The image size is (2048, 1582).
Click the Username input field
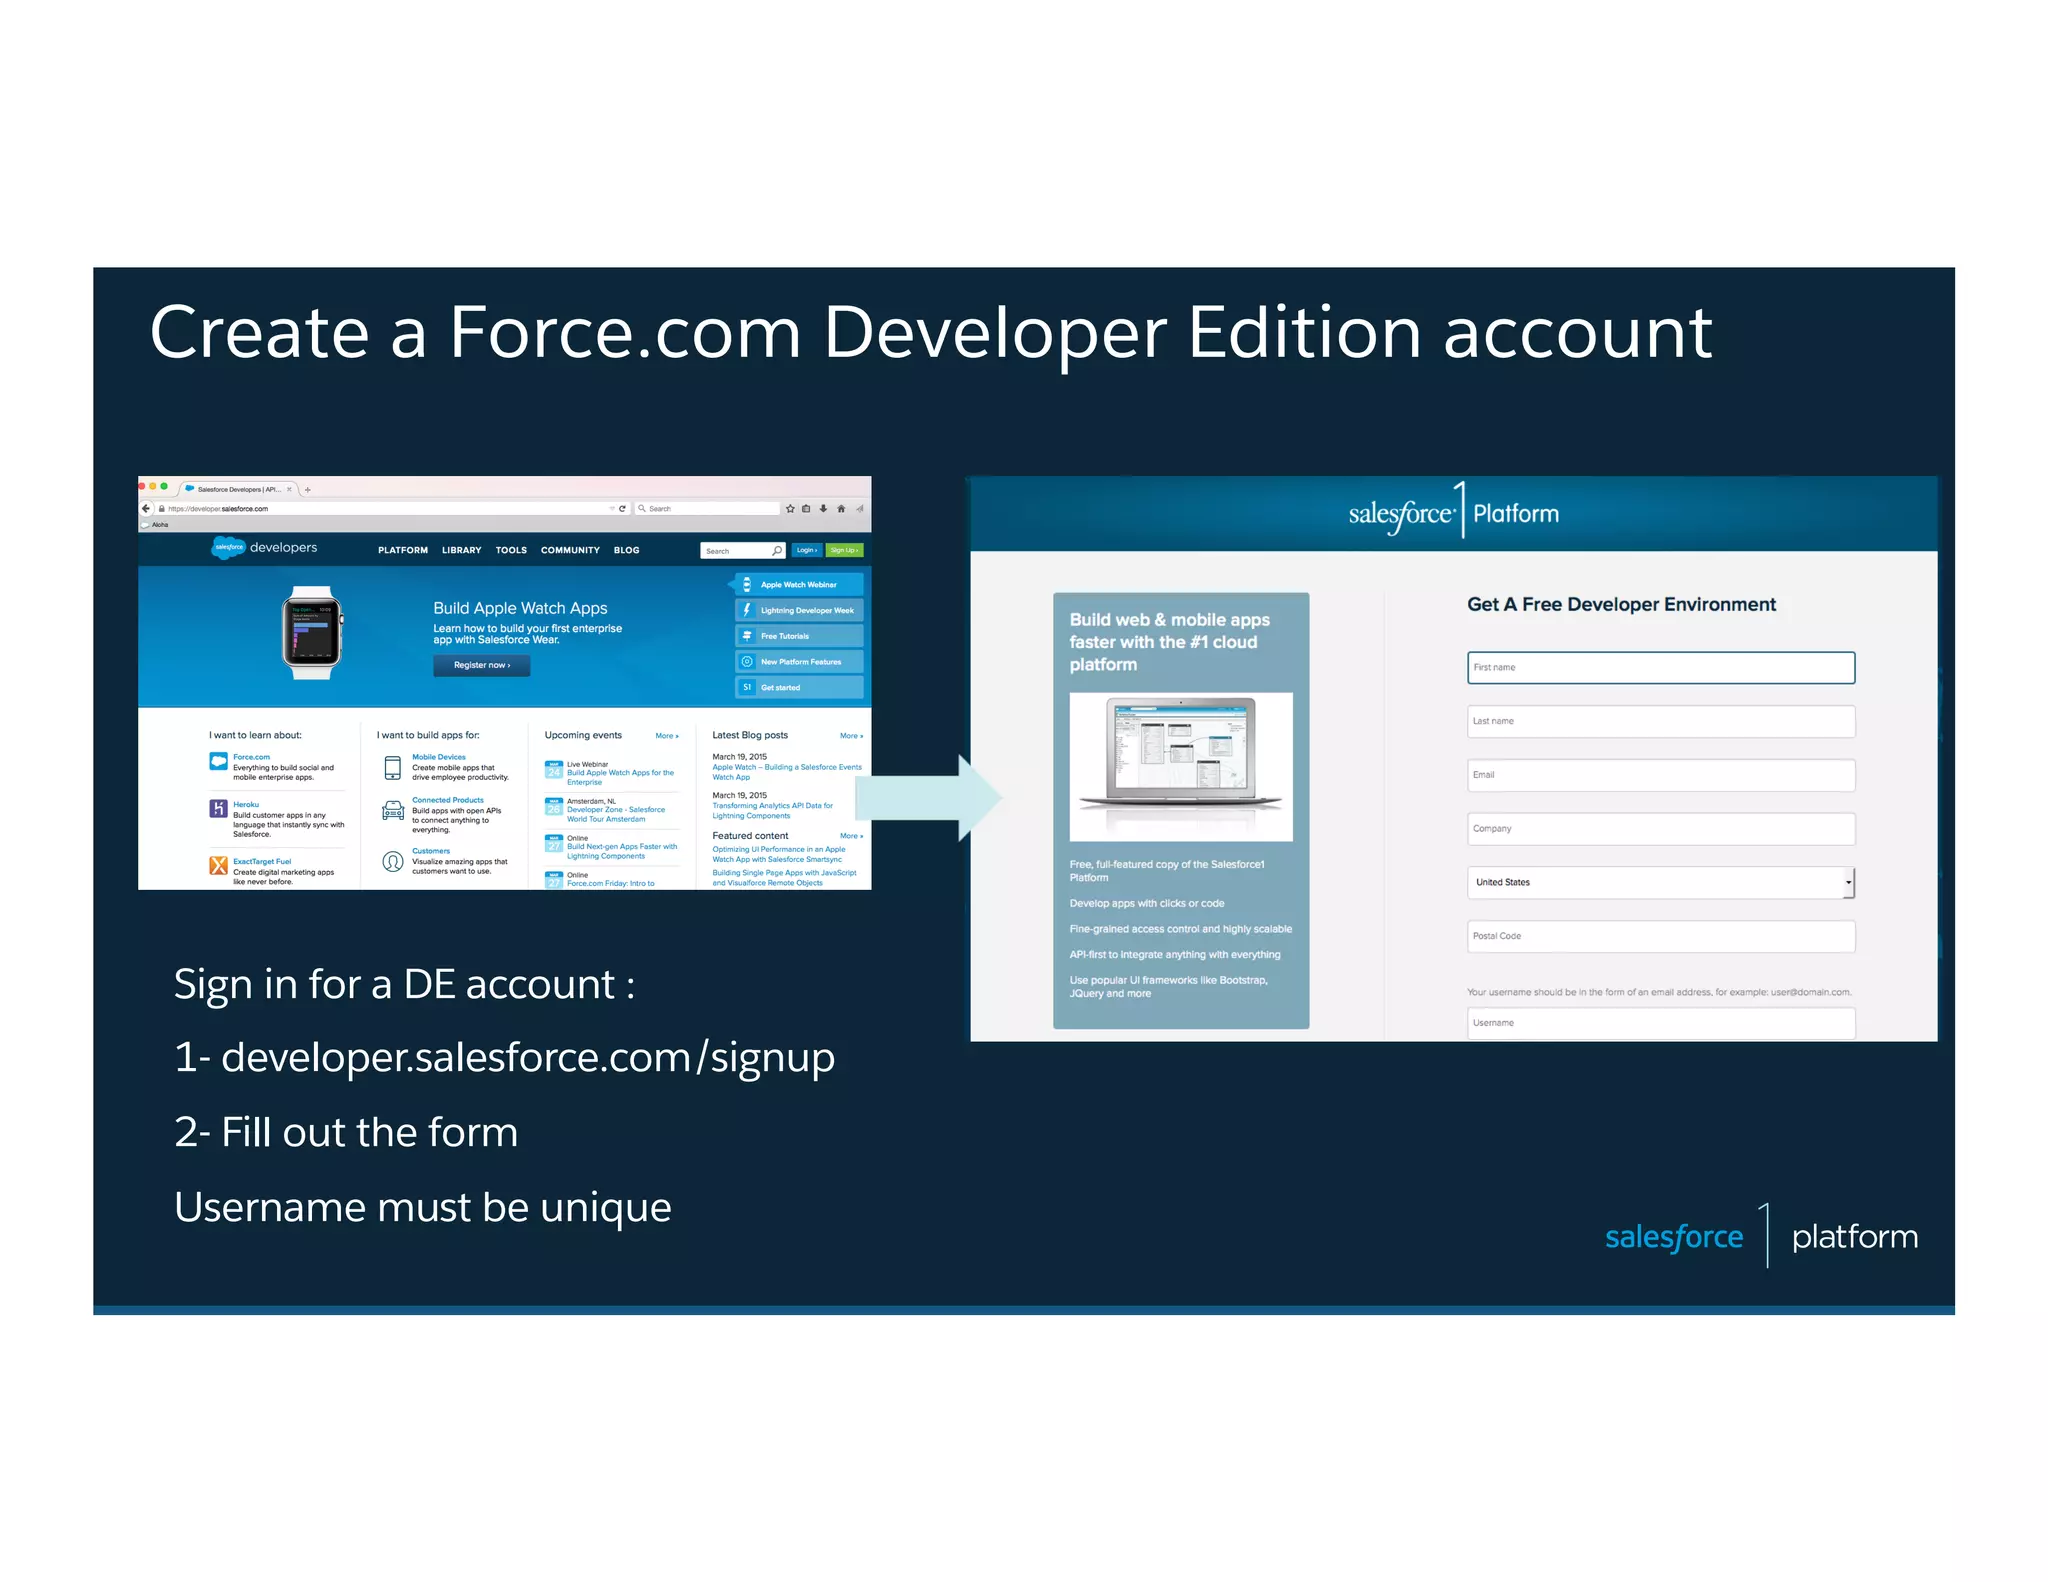click(x=1660, y=1023)
